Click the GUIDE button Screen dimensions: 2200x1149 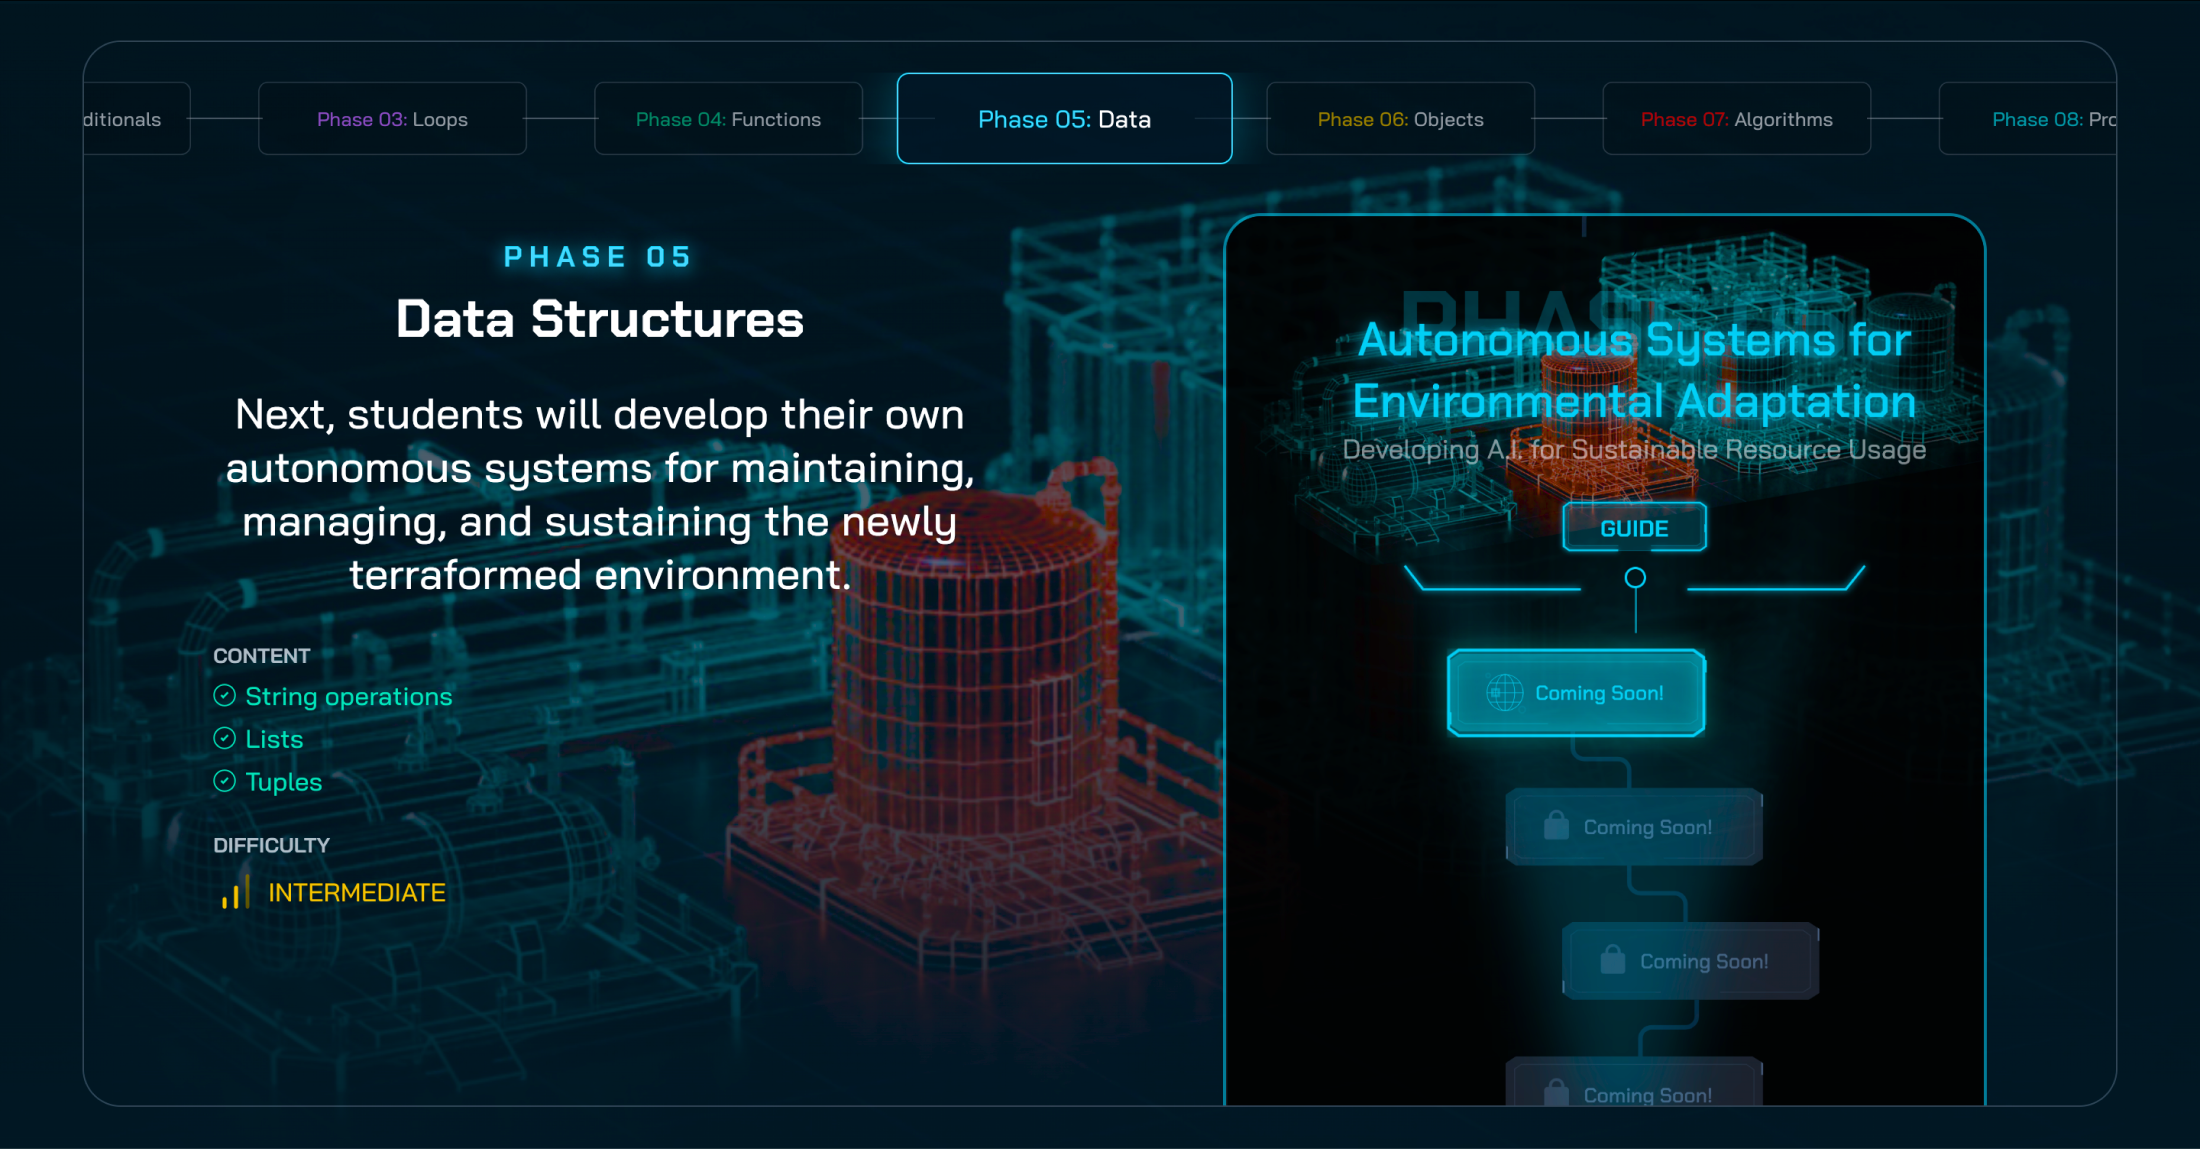coord(1634,528)
